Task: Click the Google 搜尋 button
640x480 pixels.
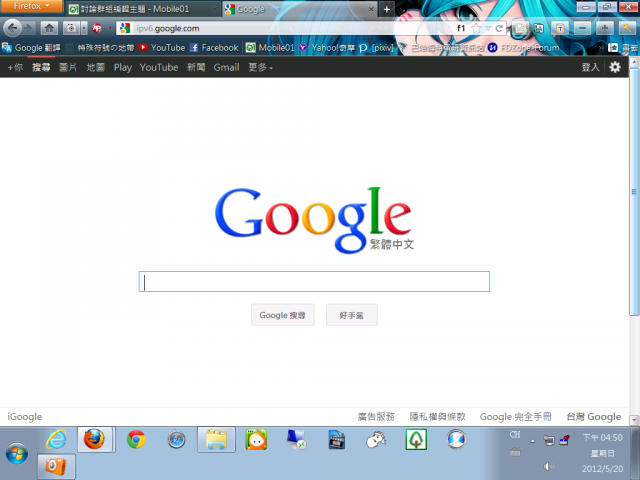Action: (282, 315)
